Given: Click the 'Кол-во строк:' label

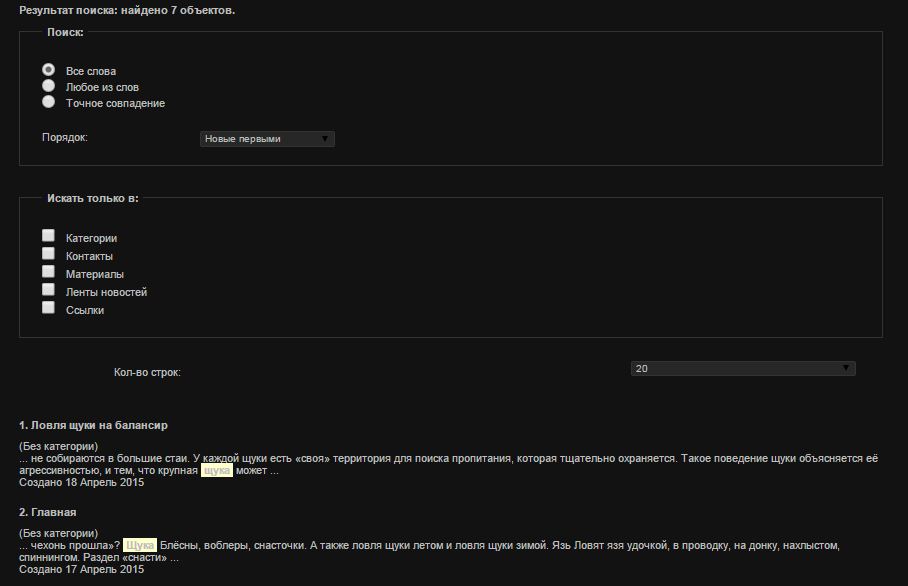Looking at the screenshot, I should pos(147,372).
